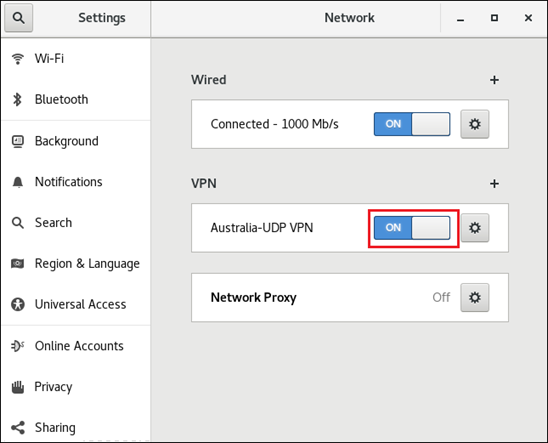This screenshot has width=548, height=443.
Task: Add a new VPN with plus icon
Action: (494, 183)
